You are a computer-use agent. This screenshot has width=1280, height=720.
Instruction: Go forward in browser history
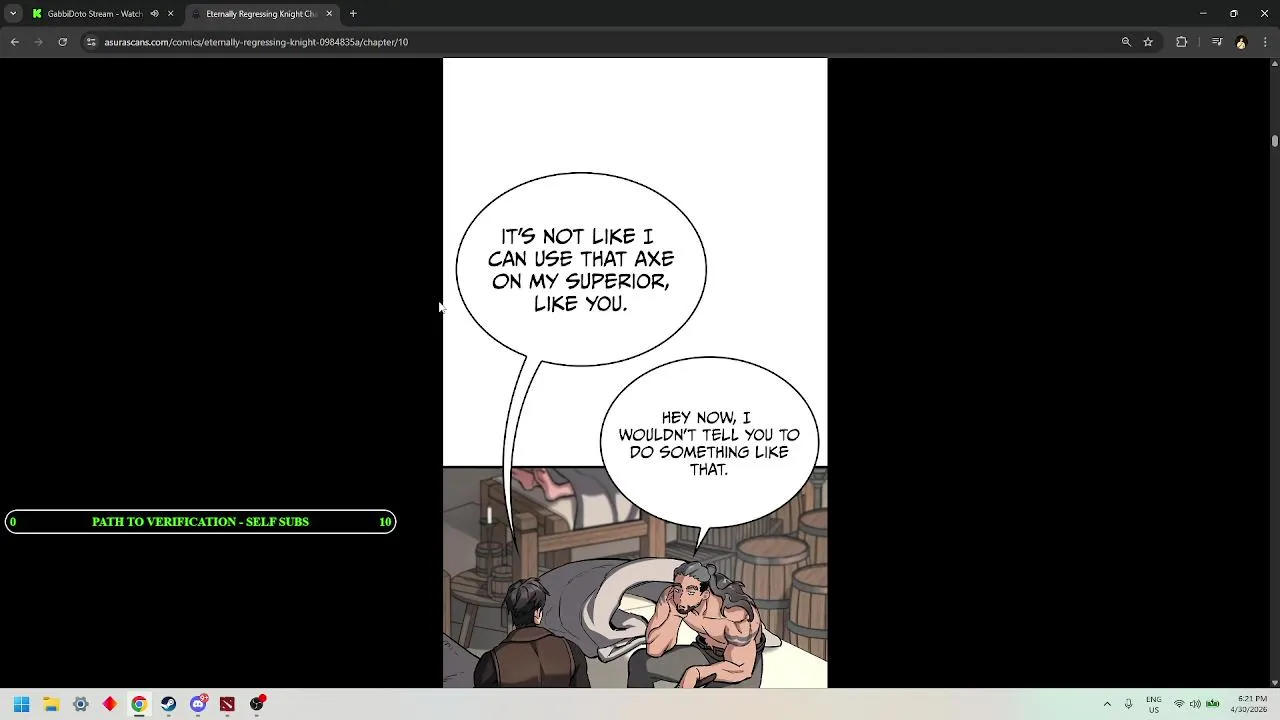pyautogui.click(x=38, y=42)
